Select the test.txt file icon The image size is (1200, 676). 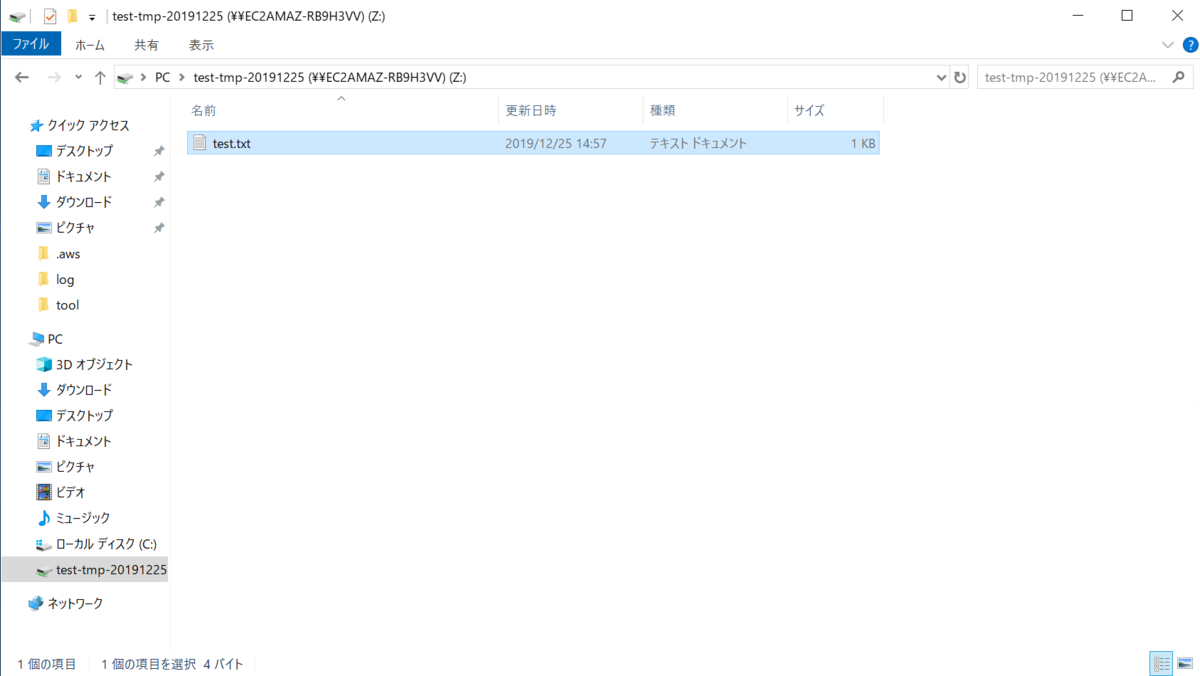pyautogui.click(x=200, y=143)
